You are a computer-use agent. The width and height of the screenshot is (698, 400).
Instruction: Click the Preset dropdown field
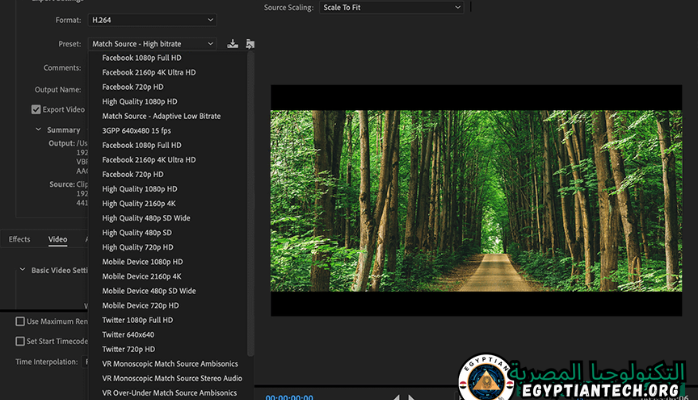click(152, 44)
